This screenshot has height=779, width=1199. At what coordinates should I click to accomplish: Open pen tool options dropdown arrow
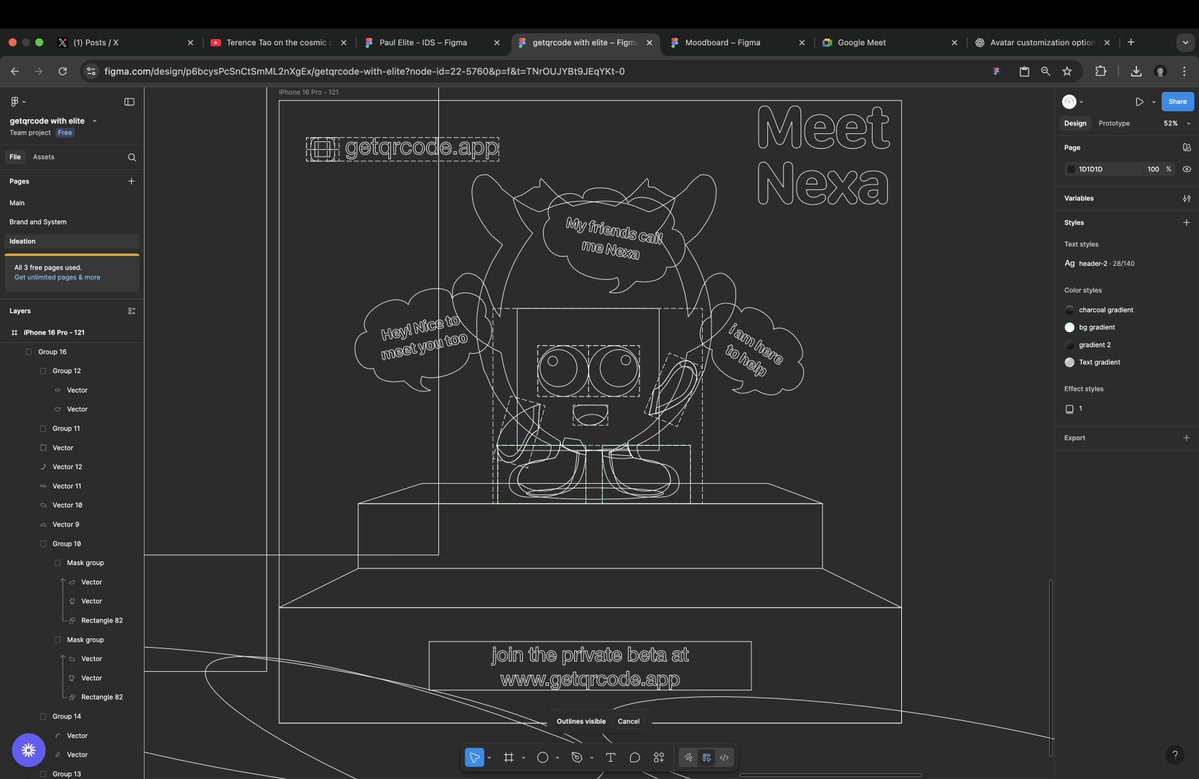(x=592, y=758)
